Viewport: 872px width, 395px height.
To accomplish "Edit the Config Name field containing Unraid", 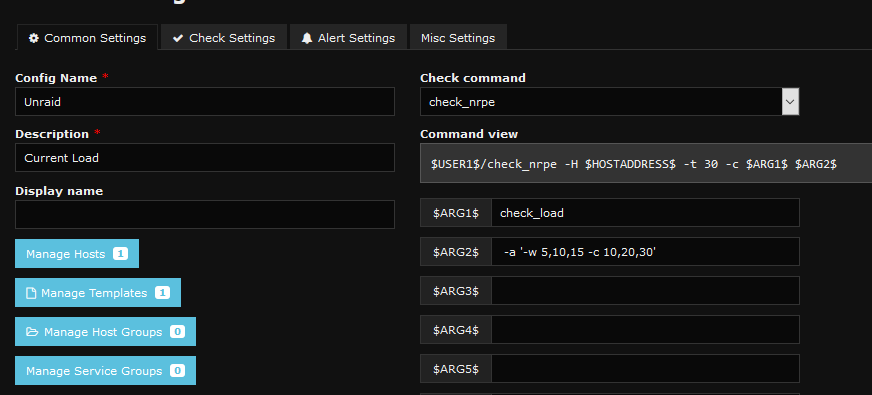I will (x=205, y=102).
